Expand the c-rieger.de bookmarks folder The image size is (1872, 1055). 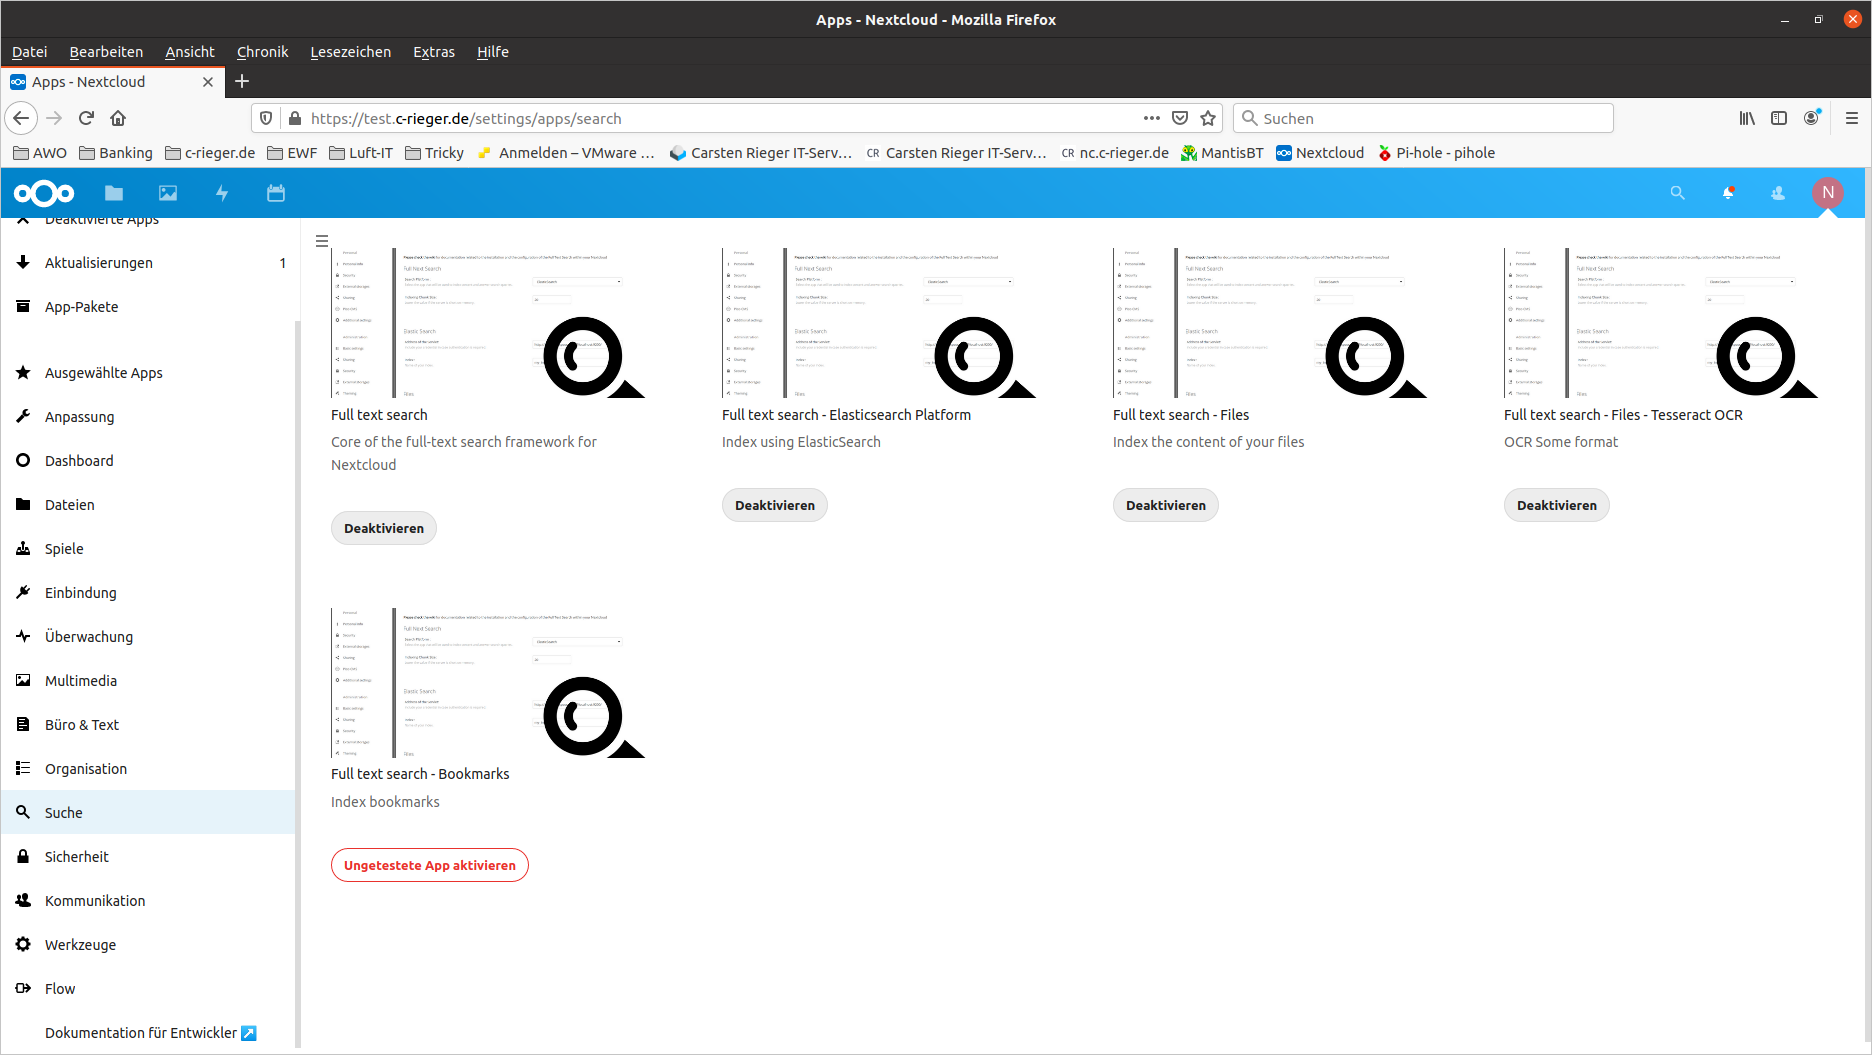tap(210, 153)
